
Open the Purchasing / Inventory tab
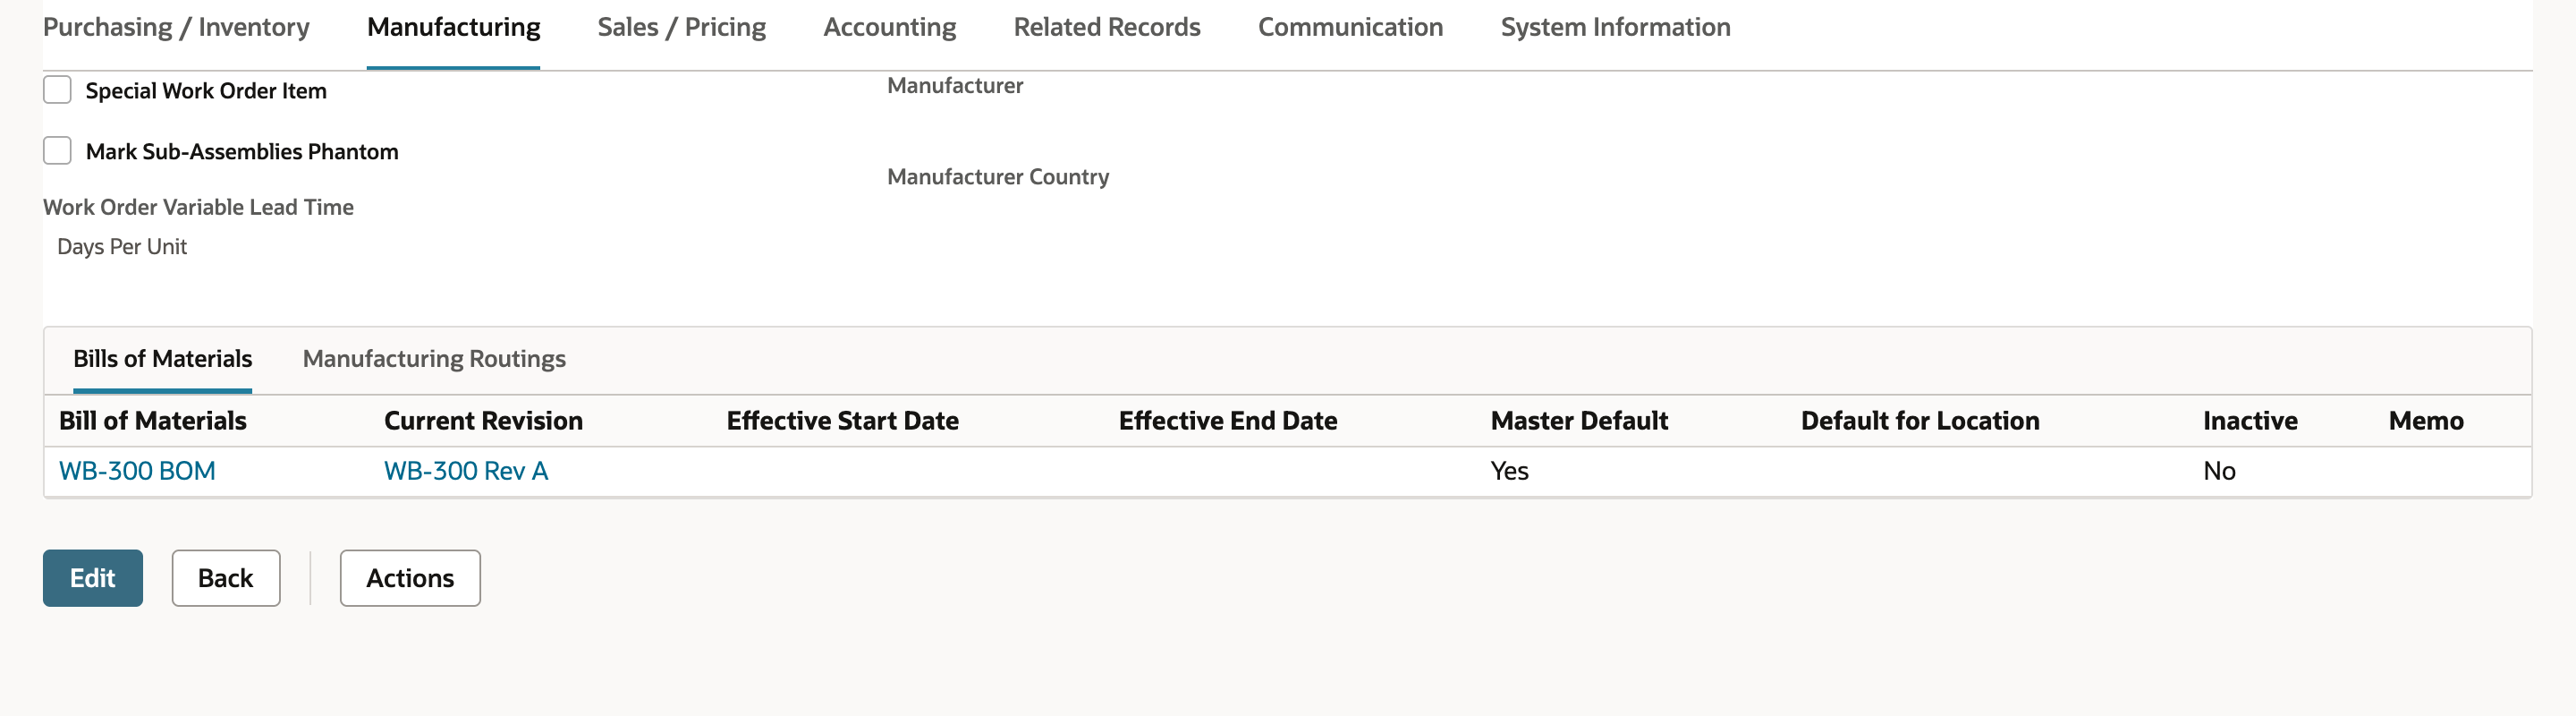pyautogui.click(x=176, y=27)
